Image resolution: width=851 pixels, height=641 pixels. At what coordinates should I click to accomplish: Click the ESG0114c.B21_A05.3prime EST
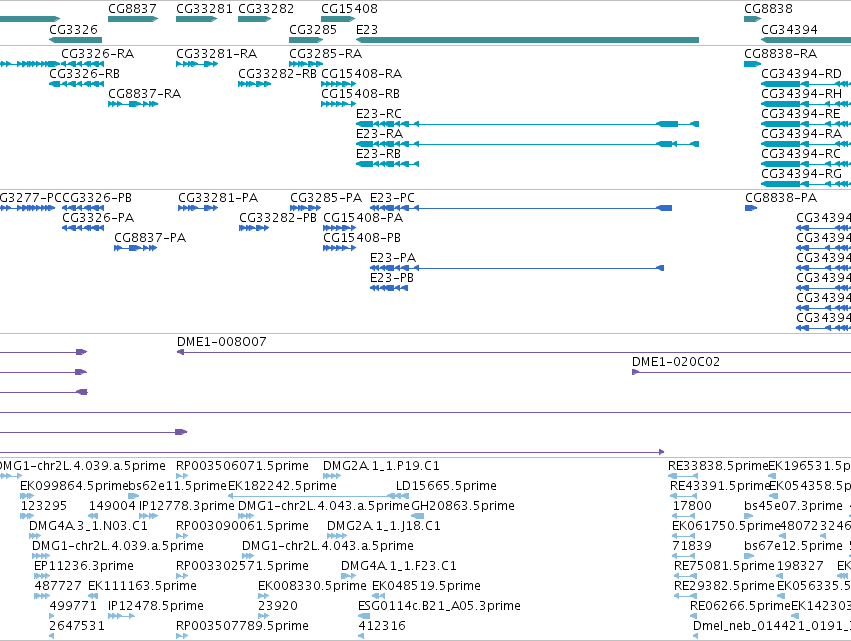364,616
